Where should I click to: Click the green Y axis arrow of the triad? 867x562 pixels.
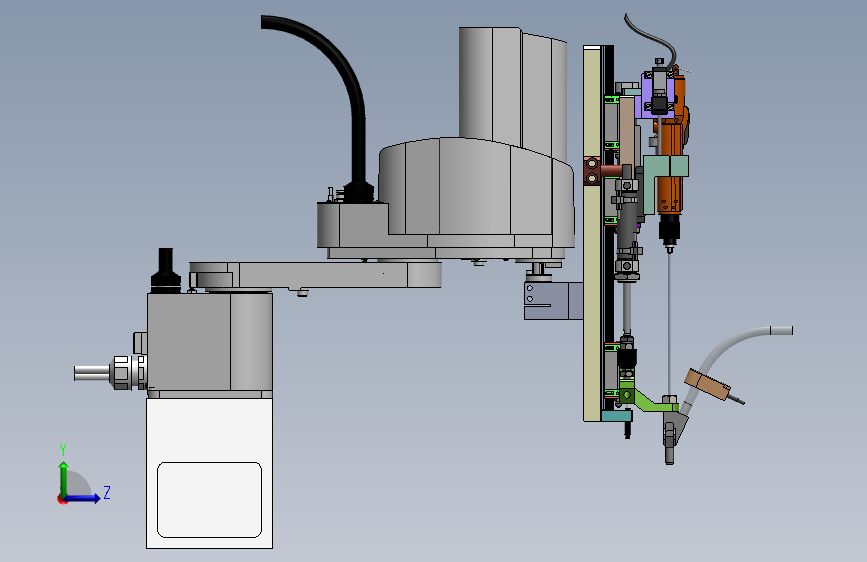(x=64, y=478)
